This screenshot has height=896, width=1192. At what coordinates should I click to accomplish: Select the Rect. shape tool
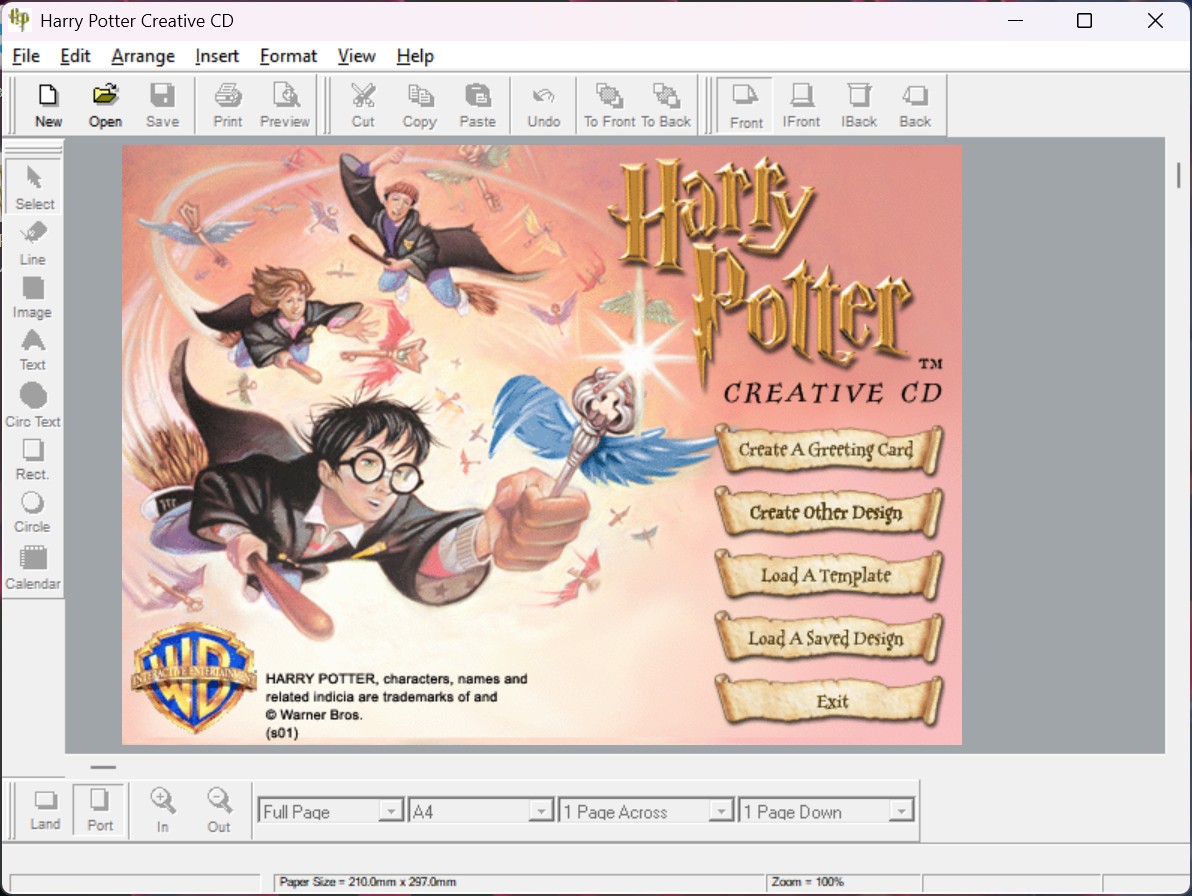click(x=33, y=459)
